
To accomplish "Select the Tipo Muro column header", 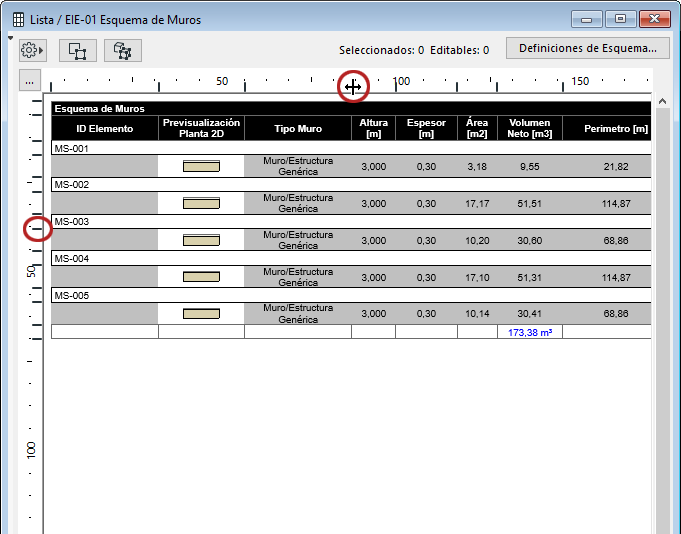I will [298, 129].
